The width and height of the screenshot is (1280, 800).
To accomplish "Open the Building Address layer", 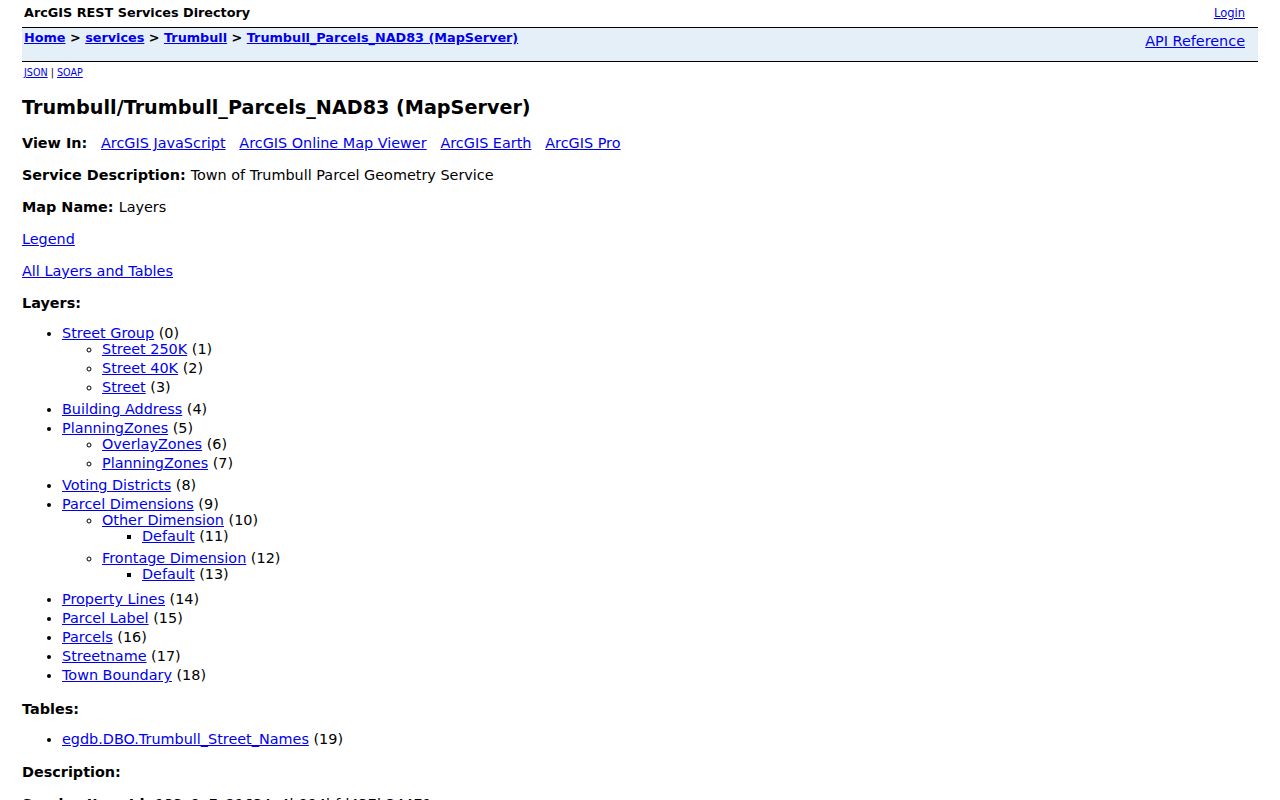I will tap(122, 409).
